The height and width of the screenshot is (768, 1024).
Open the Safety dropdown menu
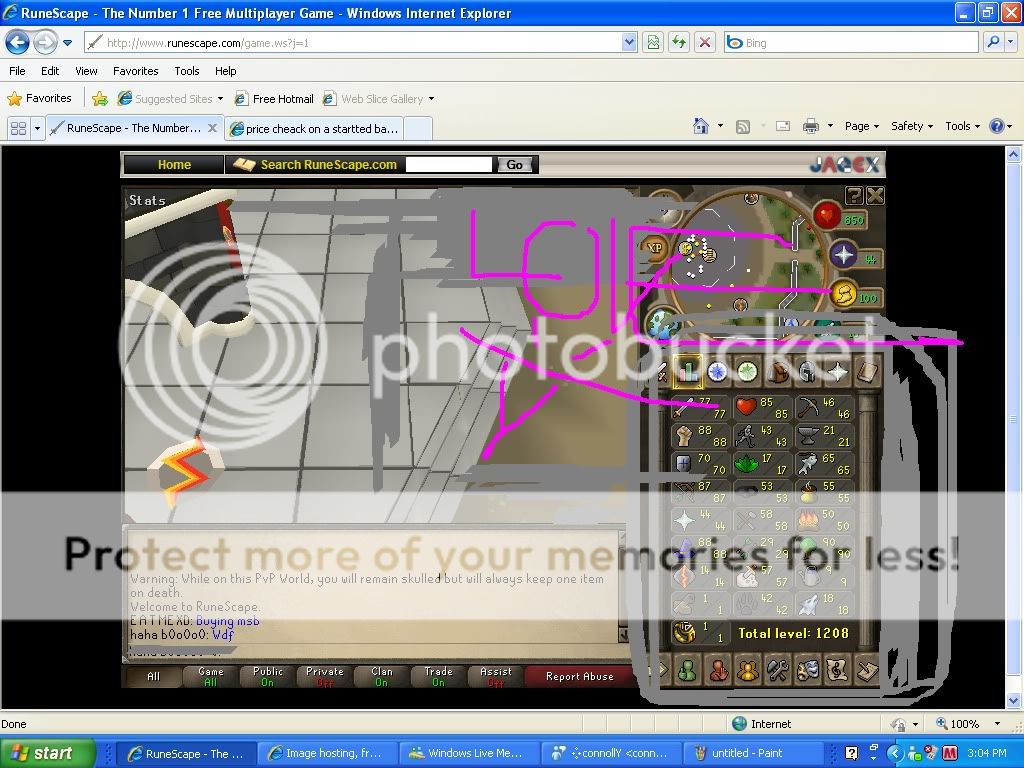[911, 126]
